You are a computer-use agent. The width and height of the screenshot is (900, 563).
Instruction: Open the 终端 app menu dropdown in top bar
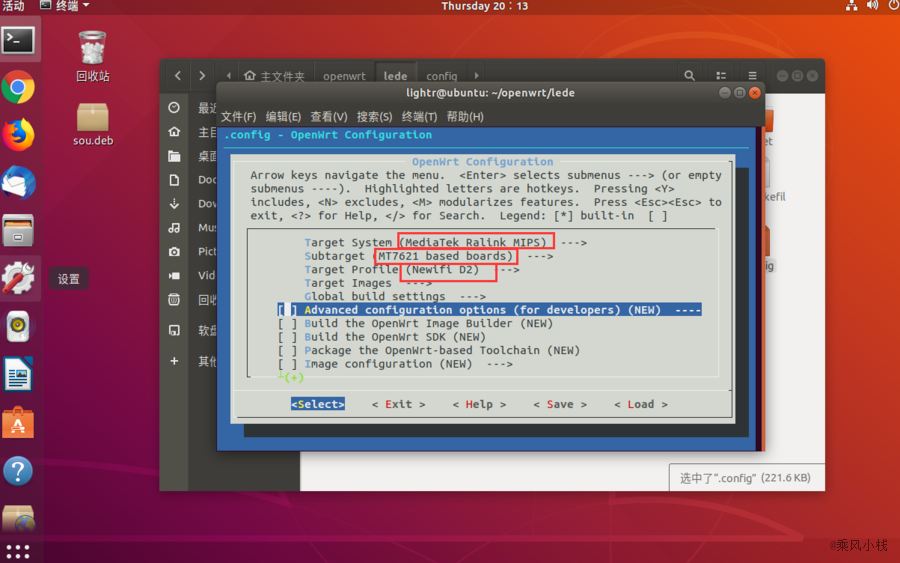pos(65,6)
